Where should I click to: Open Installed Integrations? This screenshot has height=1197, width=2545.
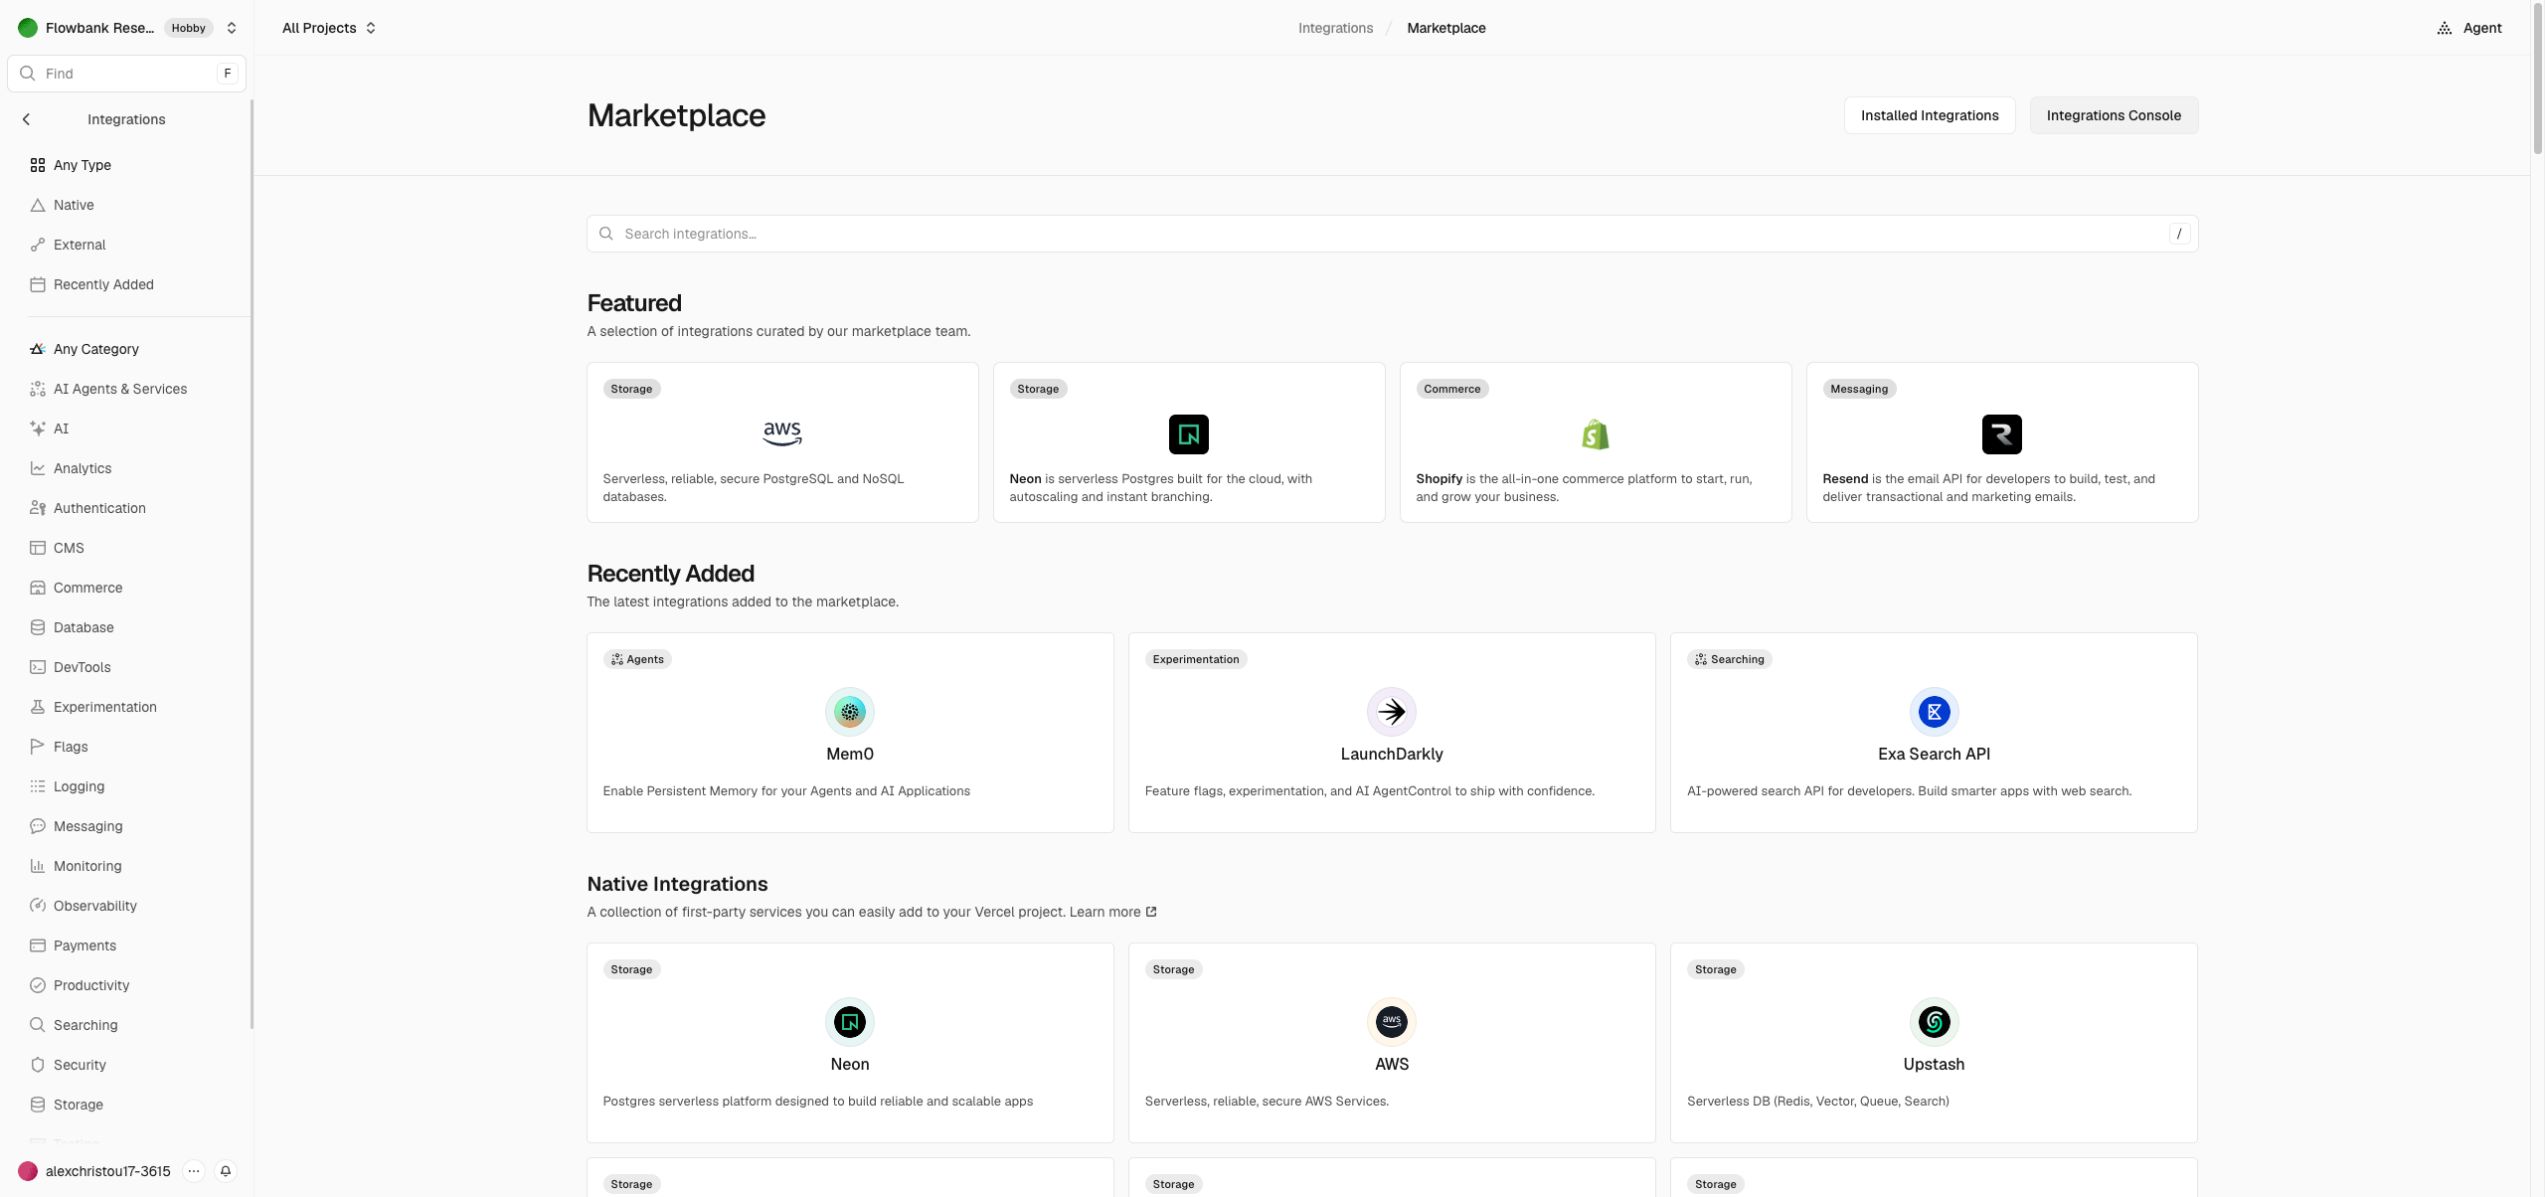pyautogui.click(x=1929, y=116)
